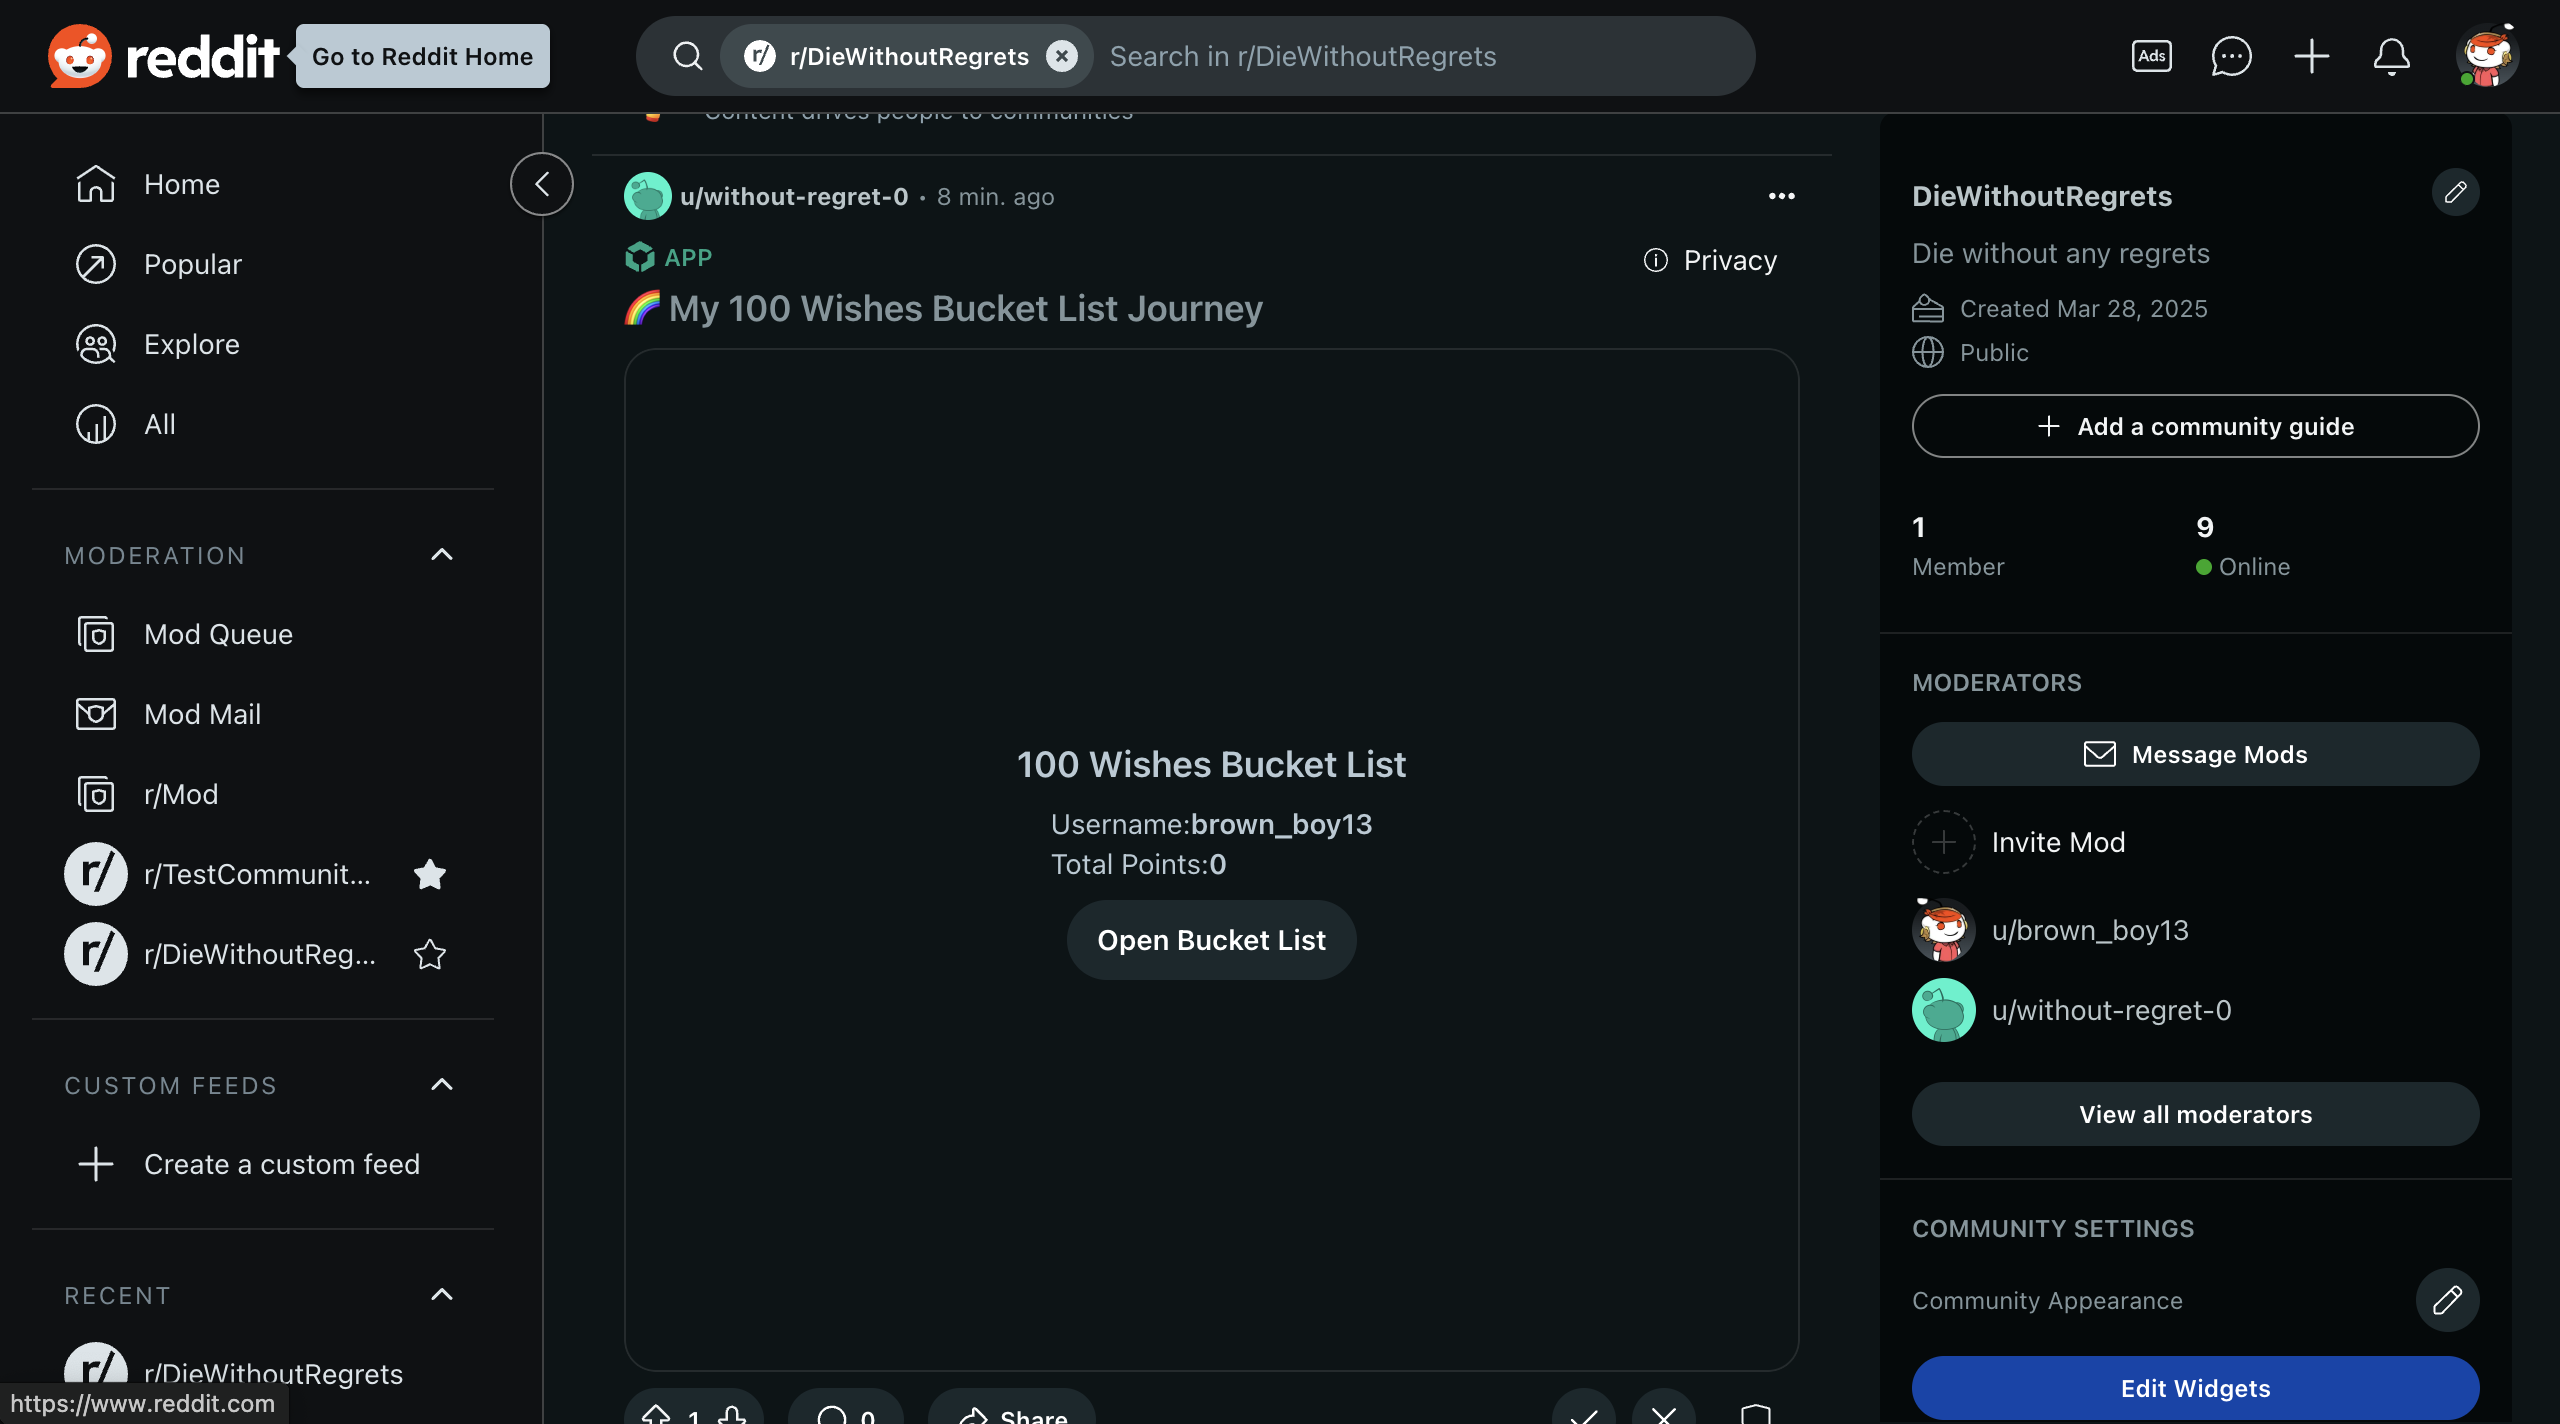Screen dimensions: 2560x1424
Task: Go to Popular in sidebar
Action: (x=192, y=264)
